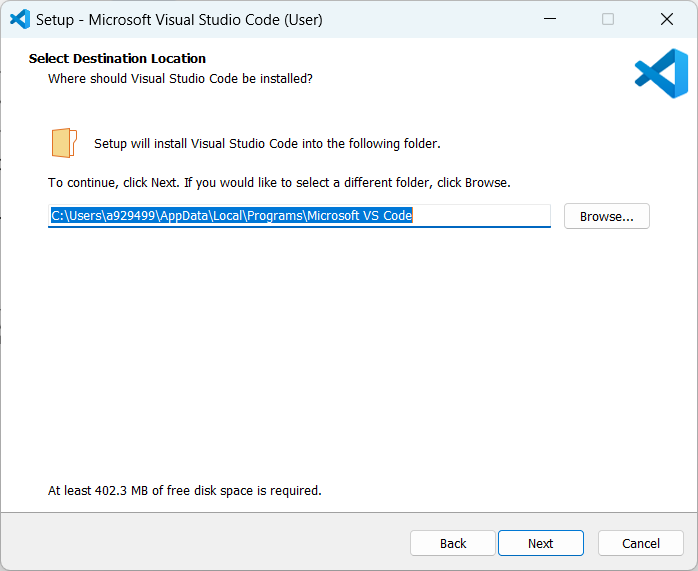This screenshot has height=571, width=698.
Task: Open the Browse folder dialog
Action: (x=606, y=216)
